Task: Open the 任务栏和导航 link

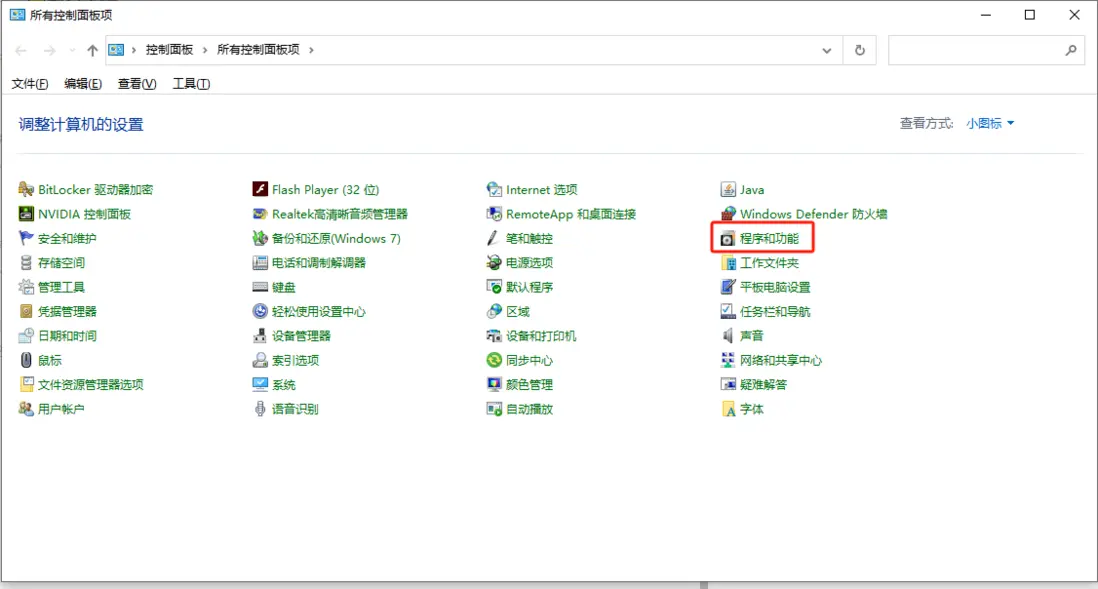Action: pyautogui.click(x=775, y=311)
